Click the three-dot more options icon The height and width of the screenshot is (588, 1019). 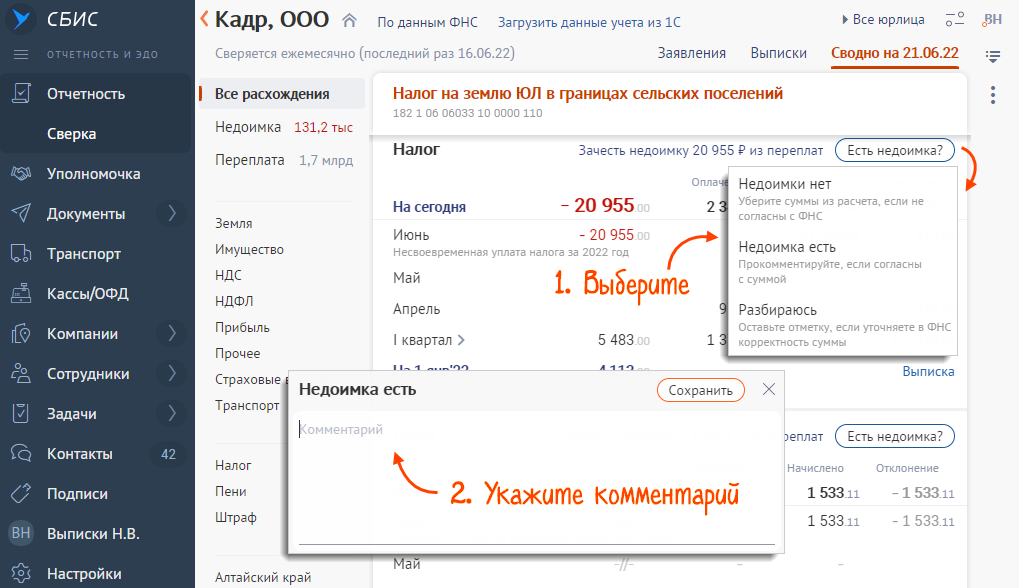pyautogui.click(x=992, y=95)
